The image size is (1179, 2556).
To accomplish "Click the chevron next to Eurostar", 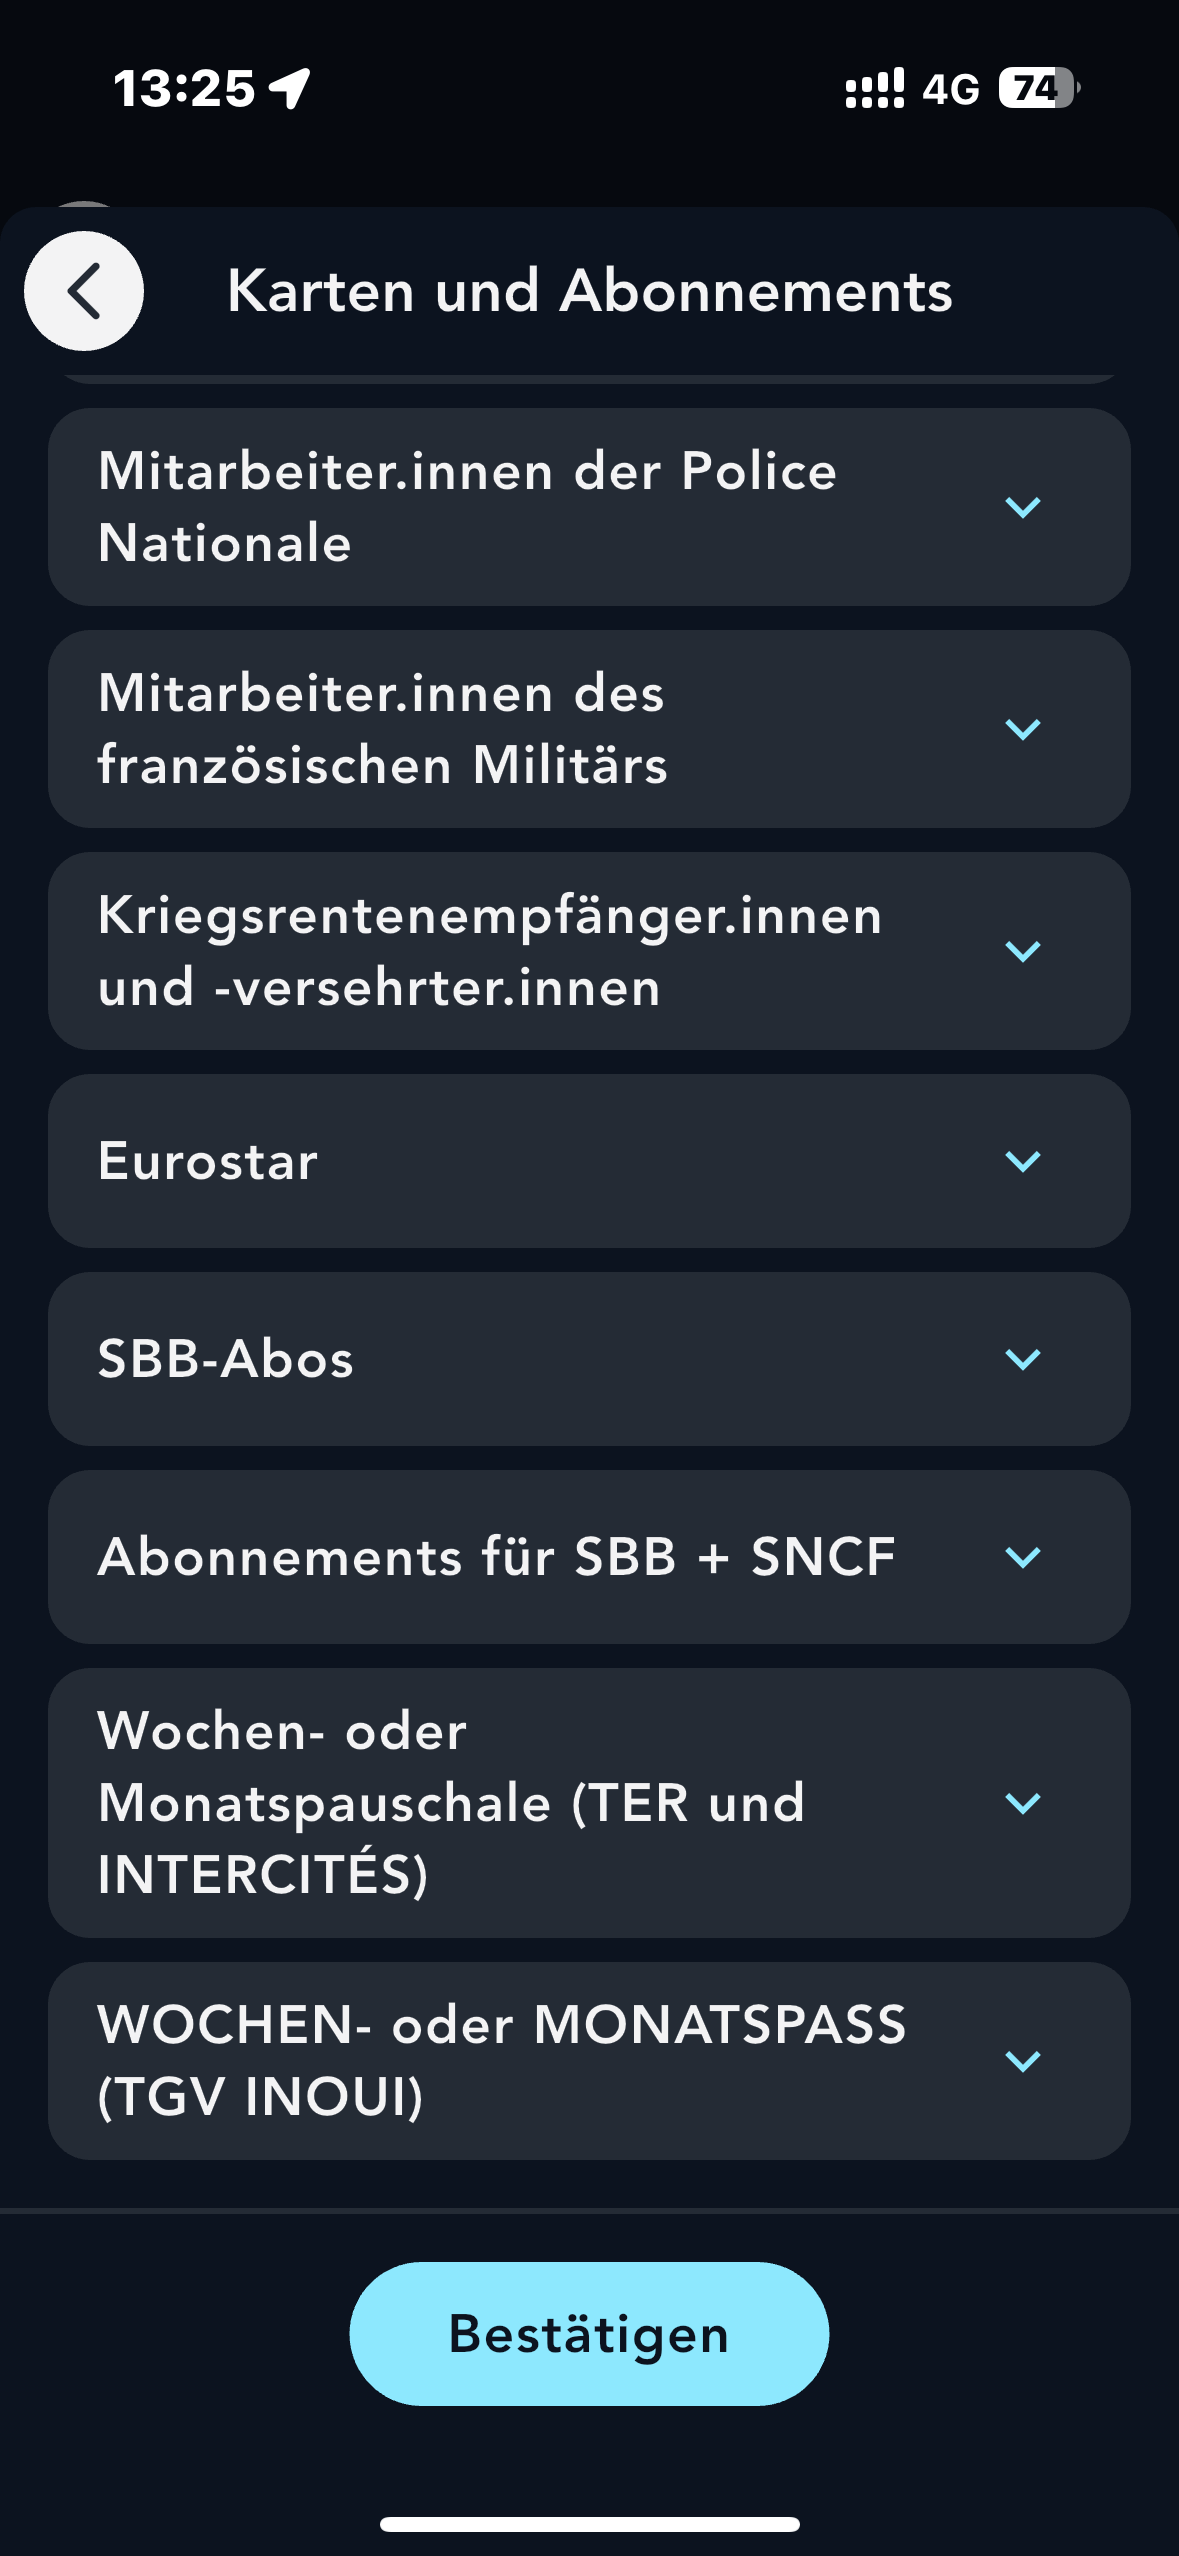I will tap(1022, 1161).
